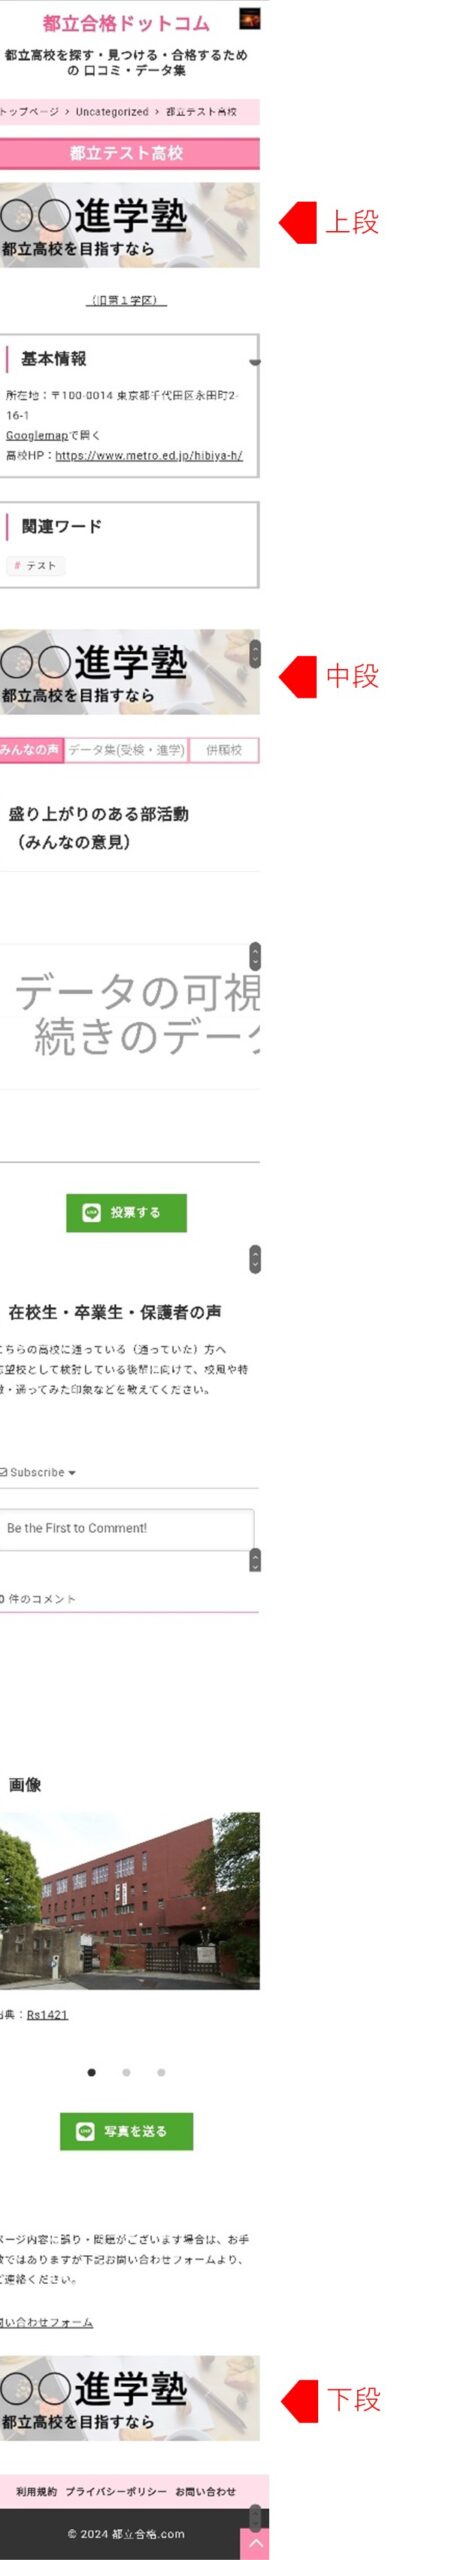455x2560 pixels.
Task: Switch to データ集(受検・進学) tab
Action: pos(126,749)
